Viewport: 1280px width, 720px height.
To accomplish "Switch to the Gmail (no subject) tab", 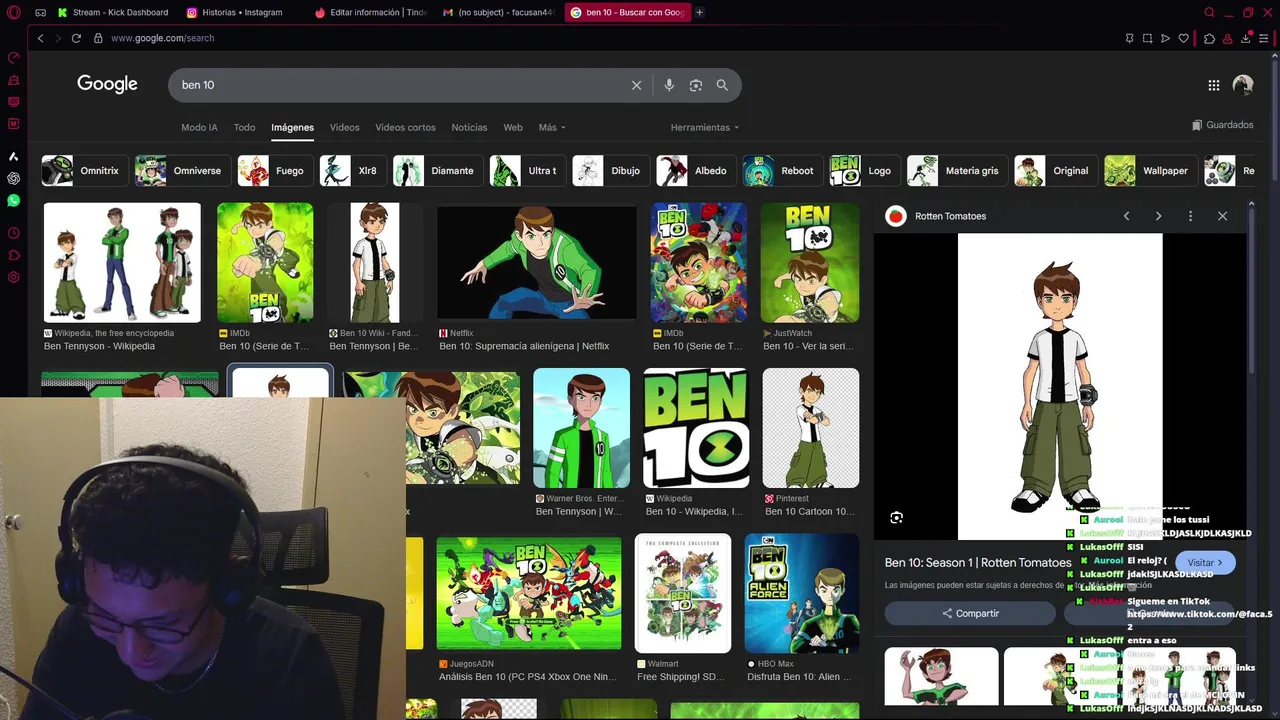I will (x=497, y=12).
